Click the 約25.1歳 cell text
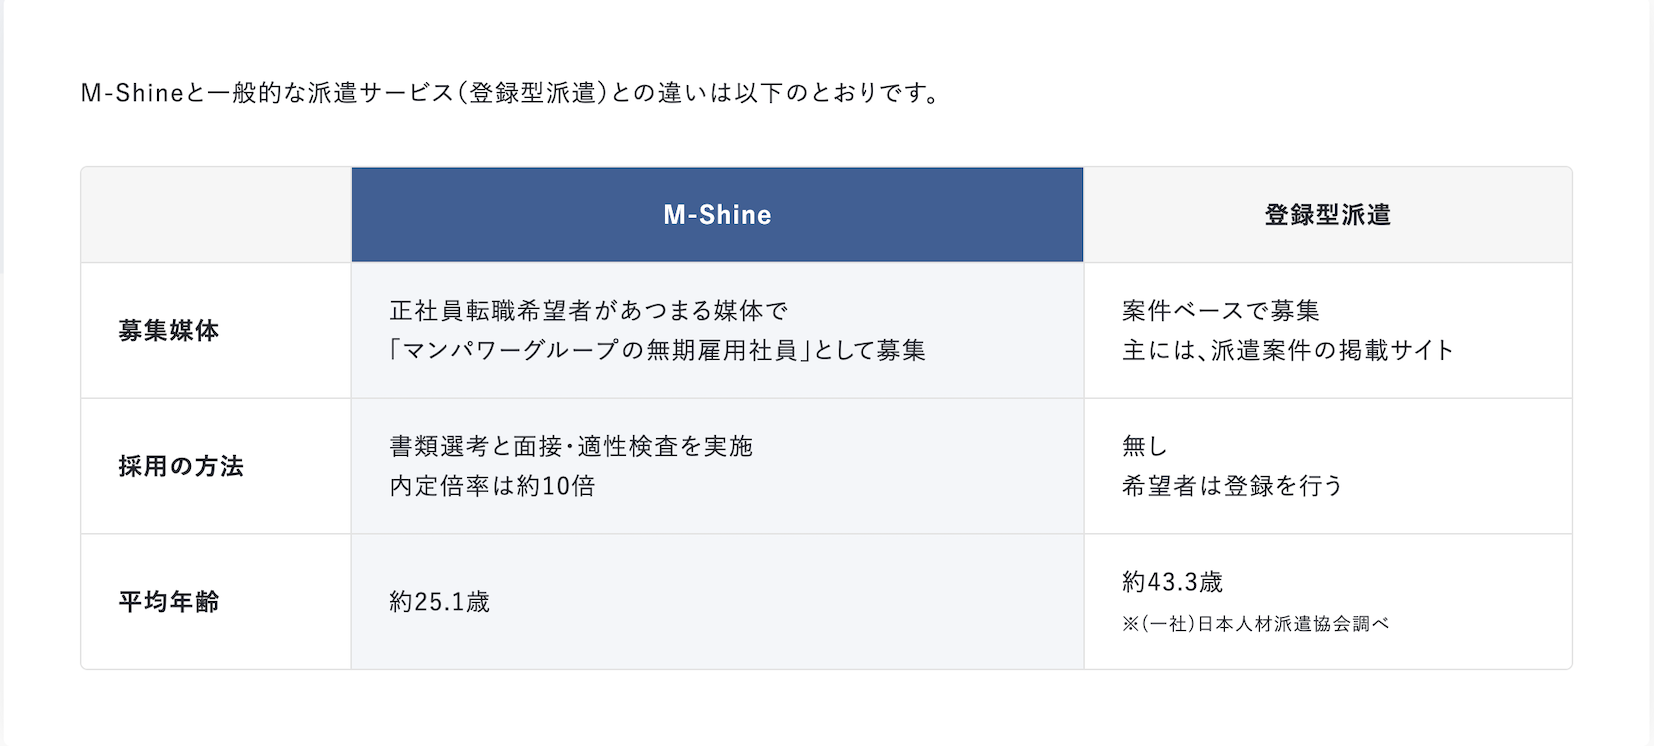Screen dimensions: 1654x746 click(440, 602)
